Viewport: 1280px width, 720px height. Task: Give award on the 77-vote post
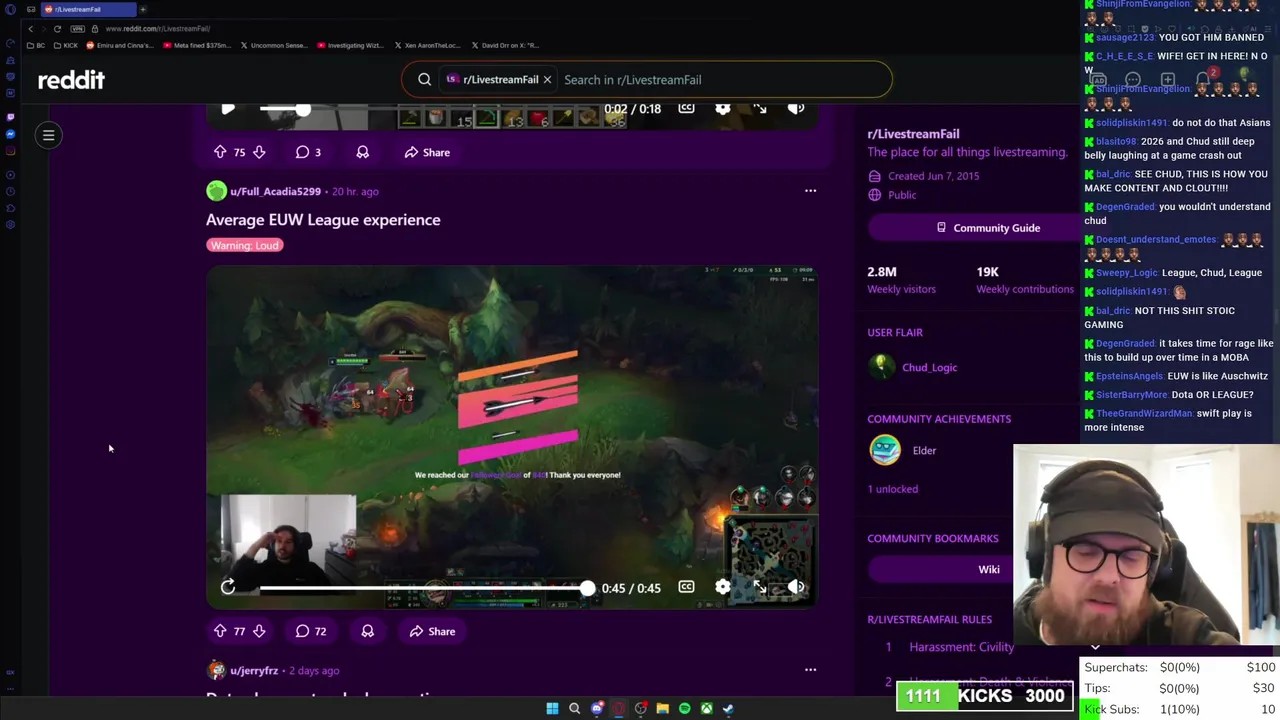367,631
